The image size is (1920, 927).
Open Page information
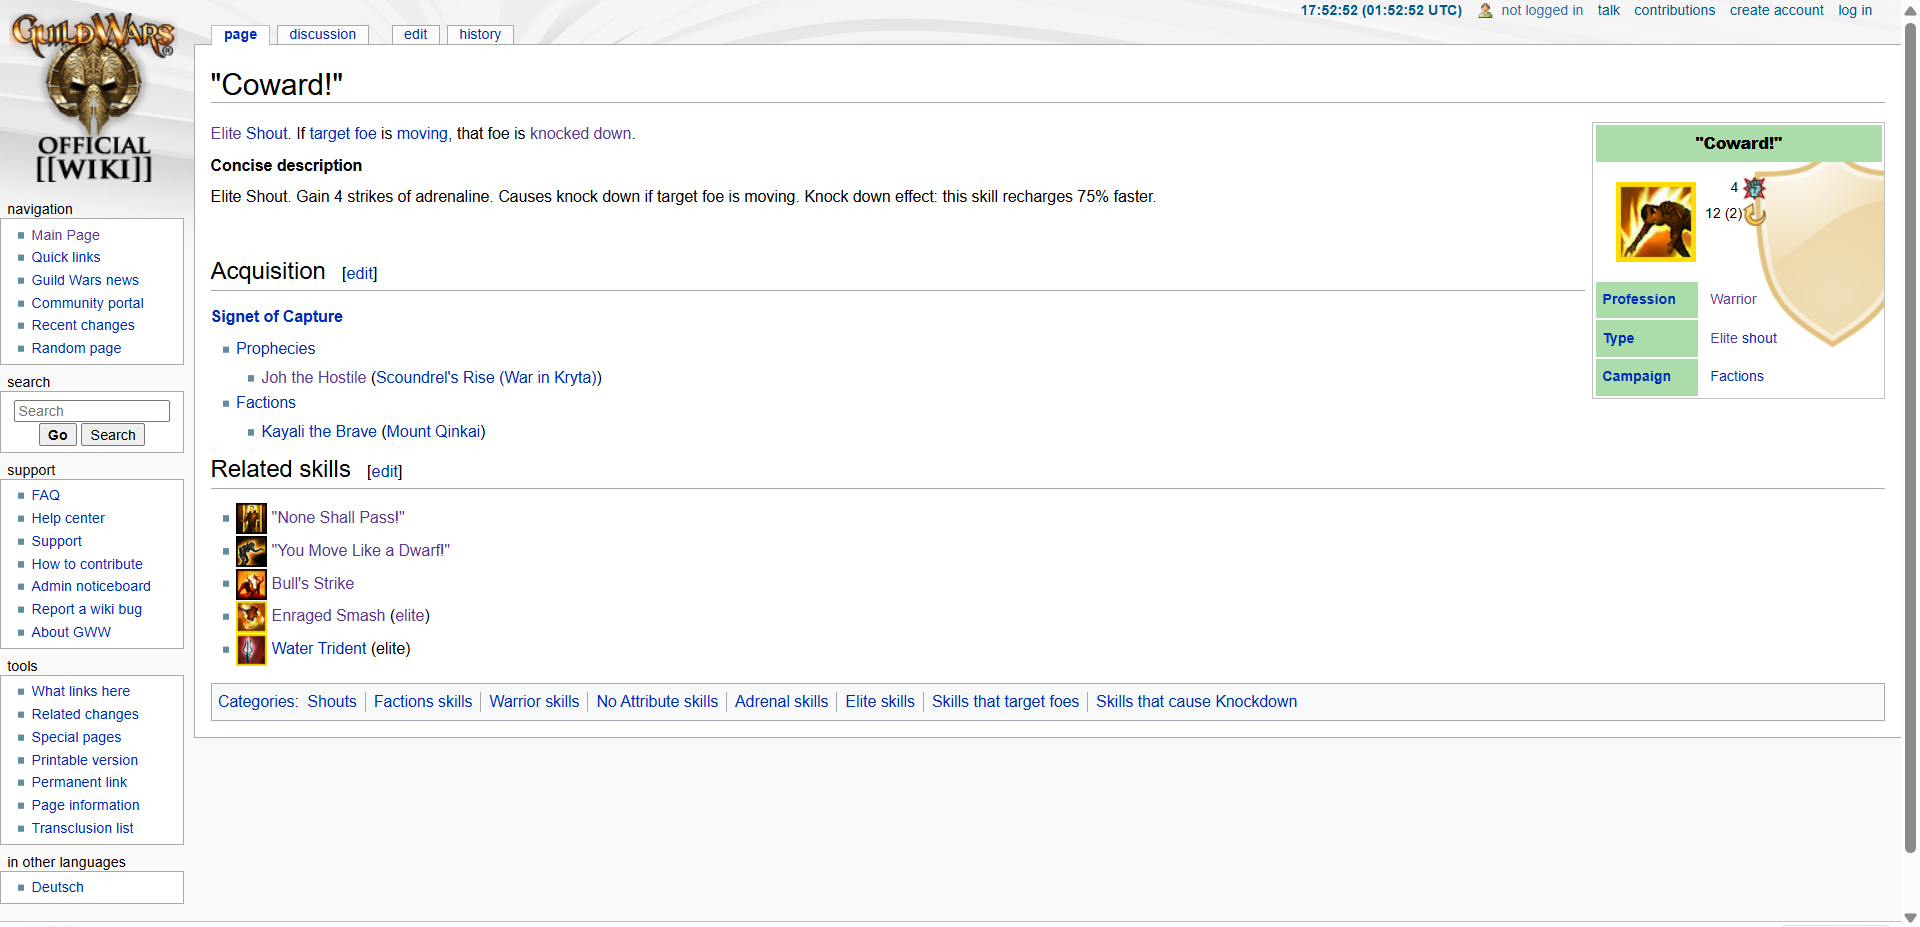click(x=85, y=805)
